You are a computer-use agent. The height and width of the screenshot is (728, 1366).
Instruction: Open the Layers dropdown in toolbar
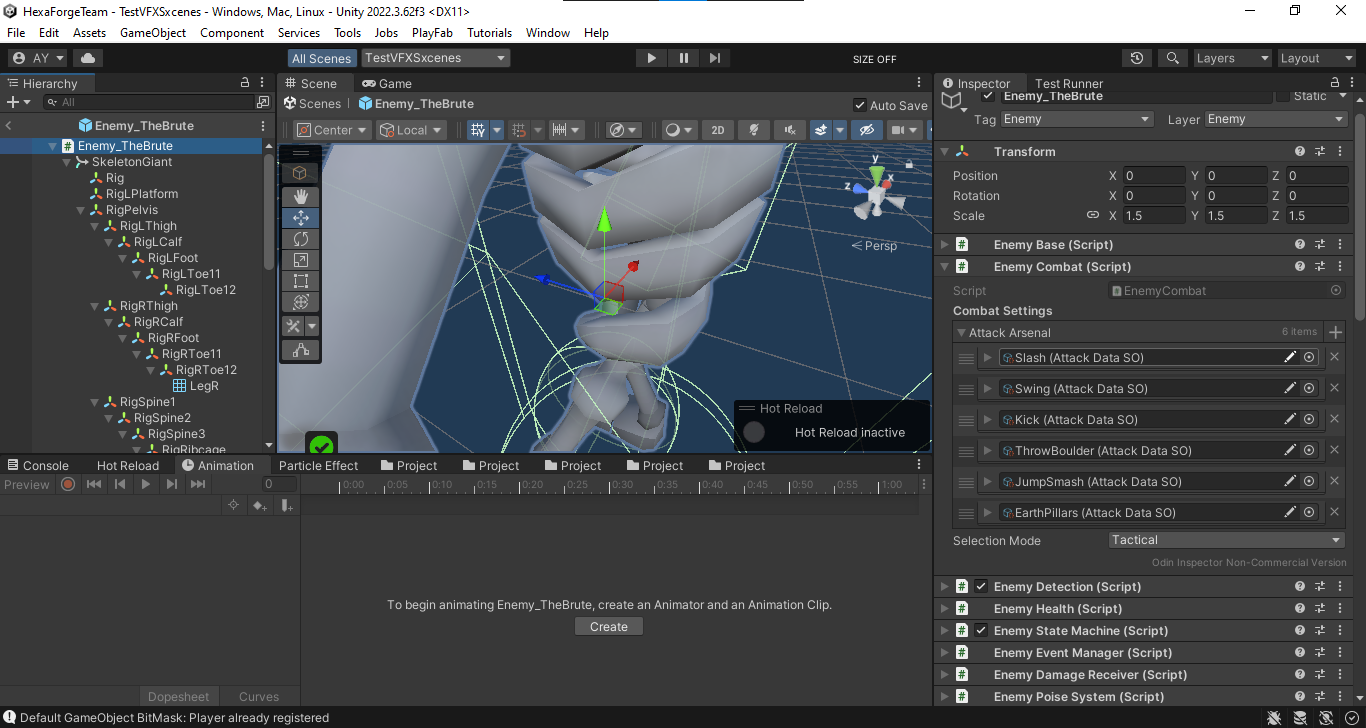pos(1232,58)
